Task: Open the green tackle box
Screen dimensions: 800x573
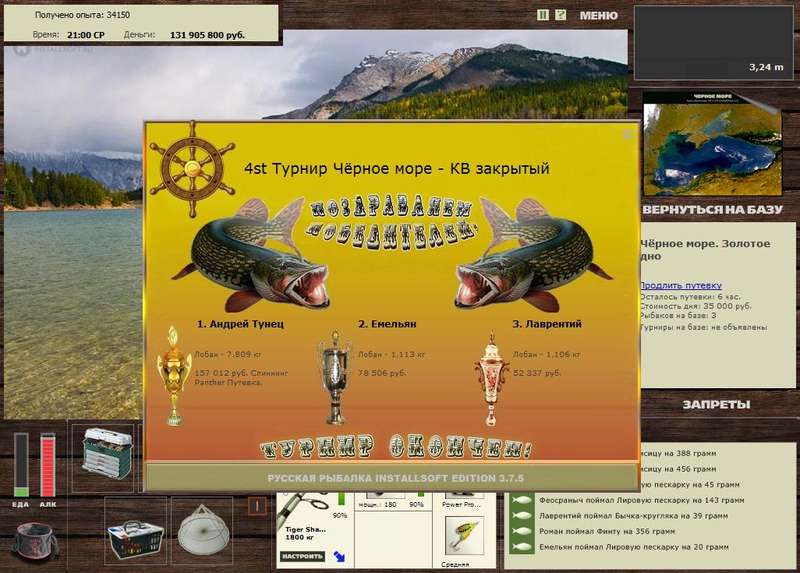Action: [106, 454]
